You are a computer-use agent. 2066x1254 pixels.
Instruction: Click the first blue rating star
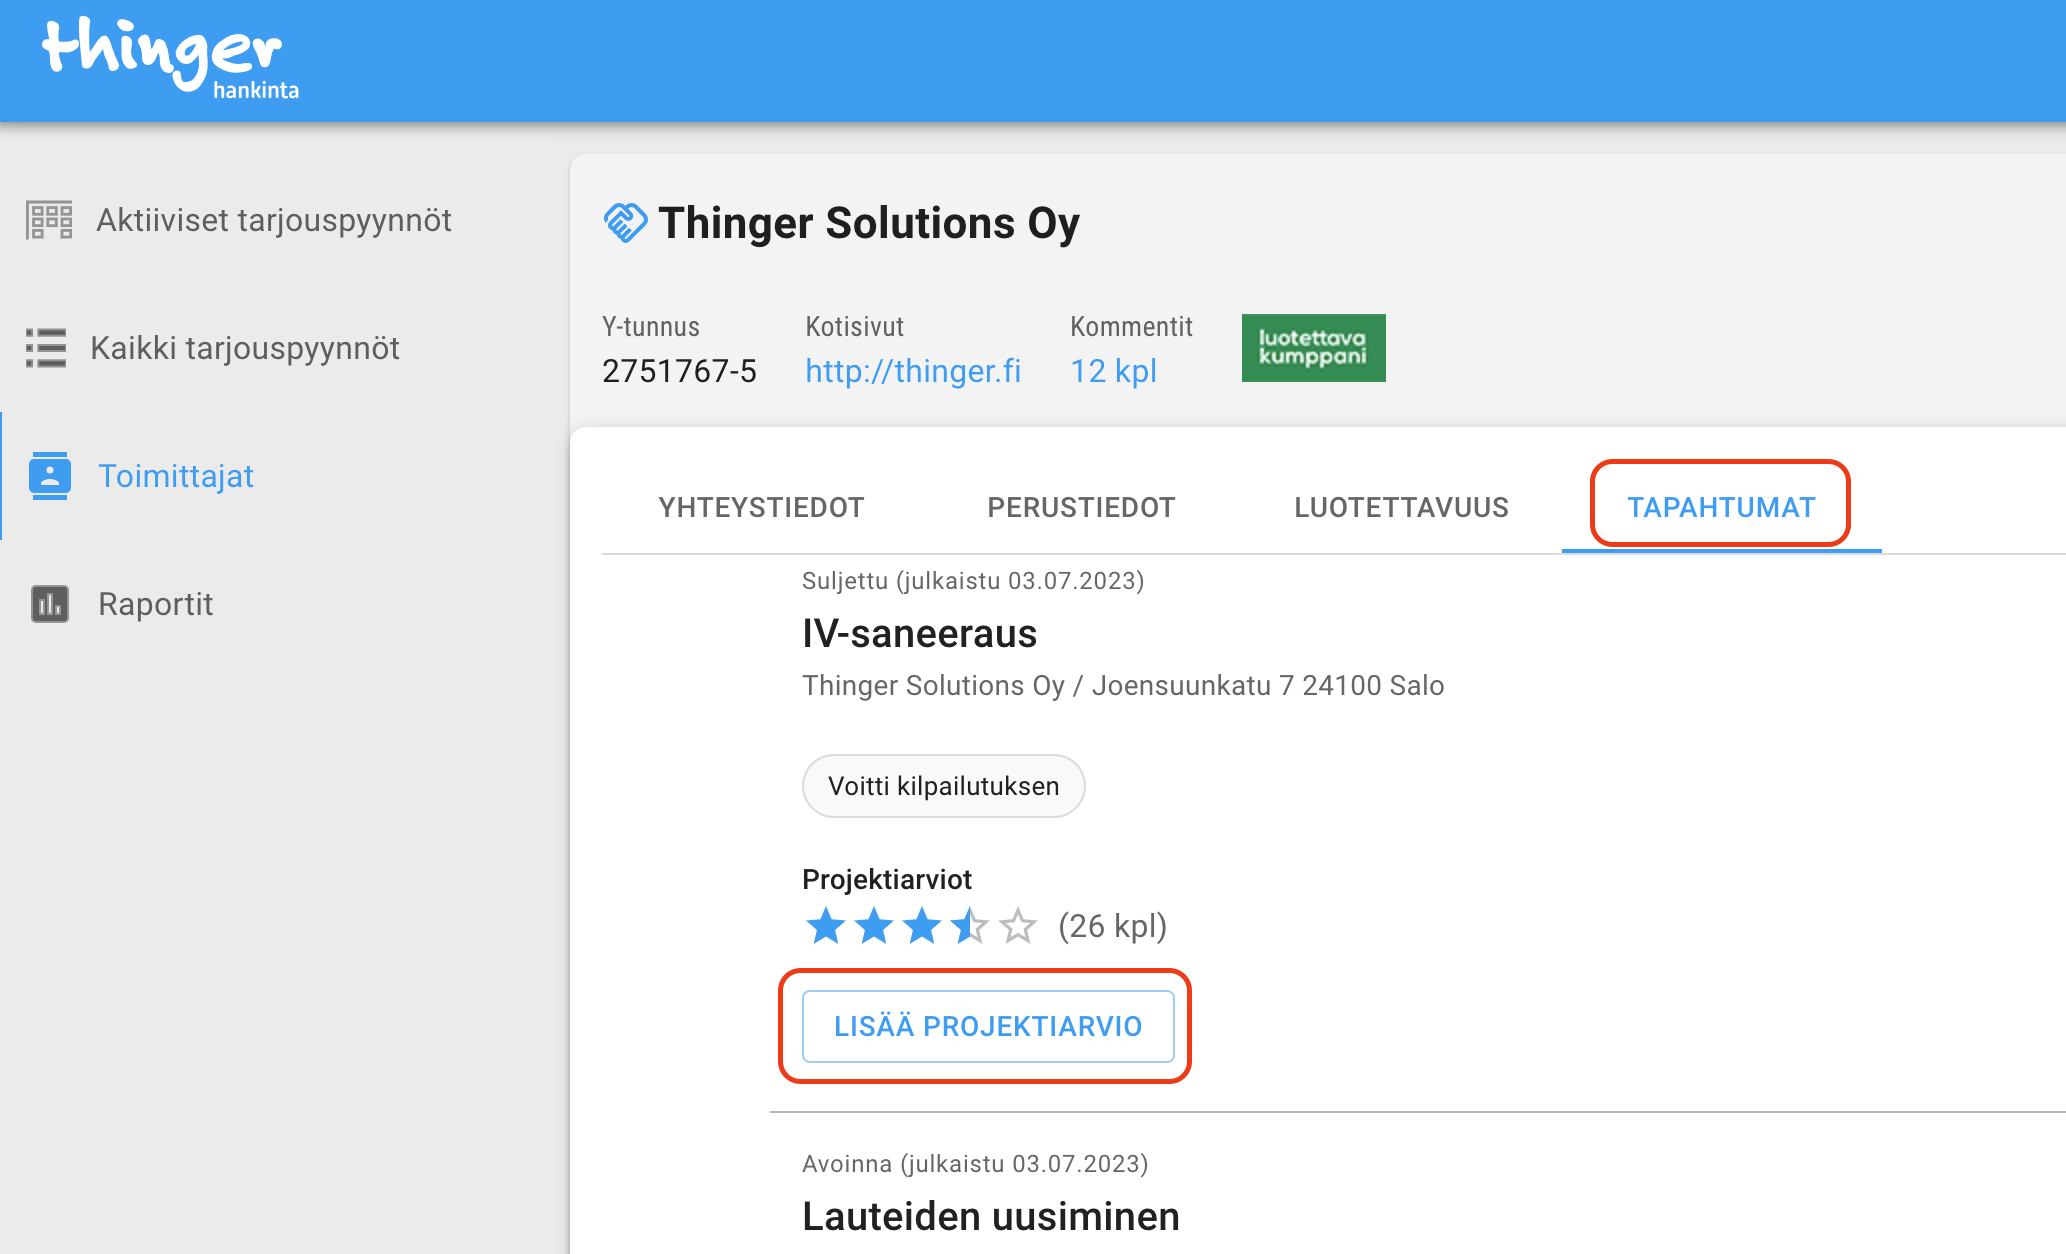tap(826, 926)
